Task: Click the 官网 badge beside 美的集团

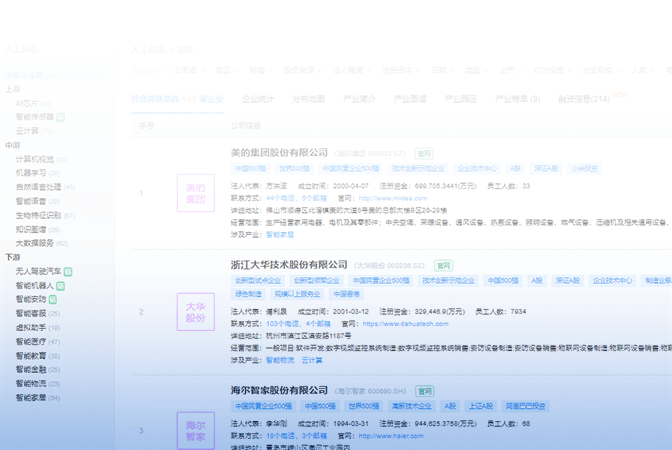Action: [x=425, y=154]
